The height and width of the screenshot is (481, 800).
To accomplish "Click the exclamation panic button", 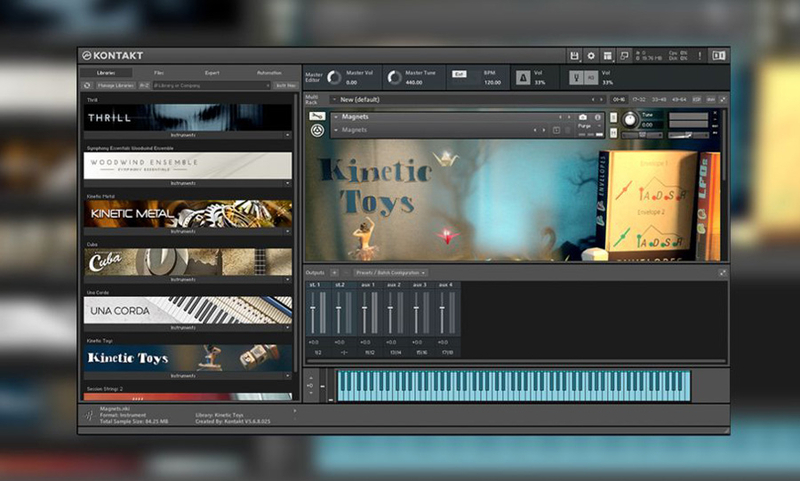I will tap(699, 56).
